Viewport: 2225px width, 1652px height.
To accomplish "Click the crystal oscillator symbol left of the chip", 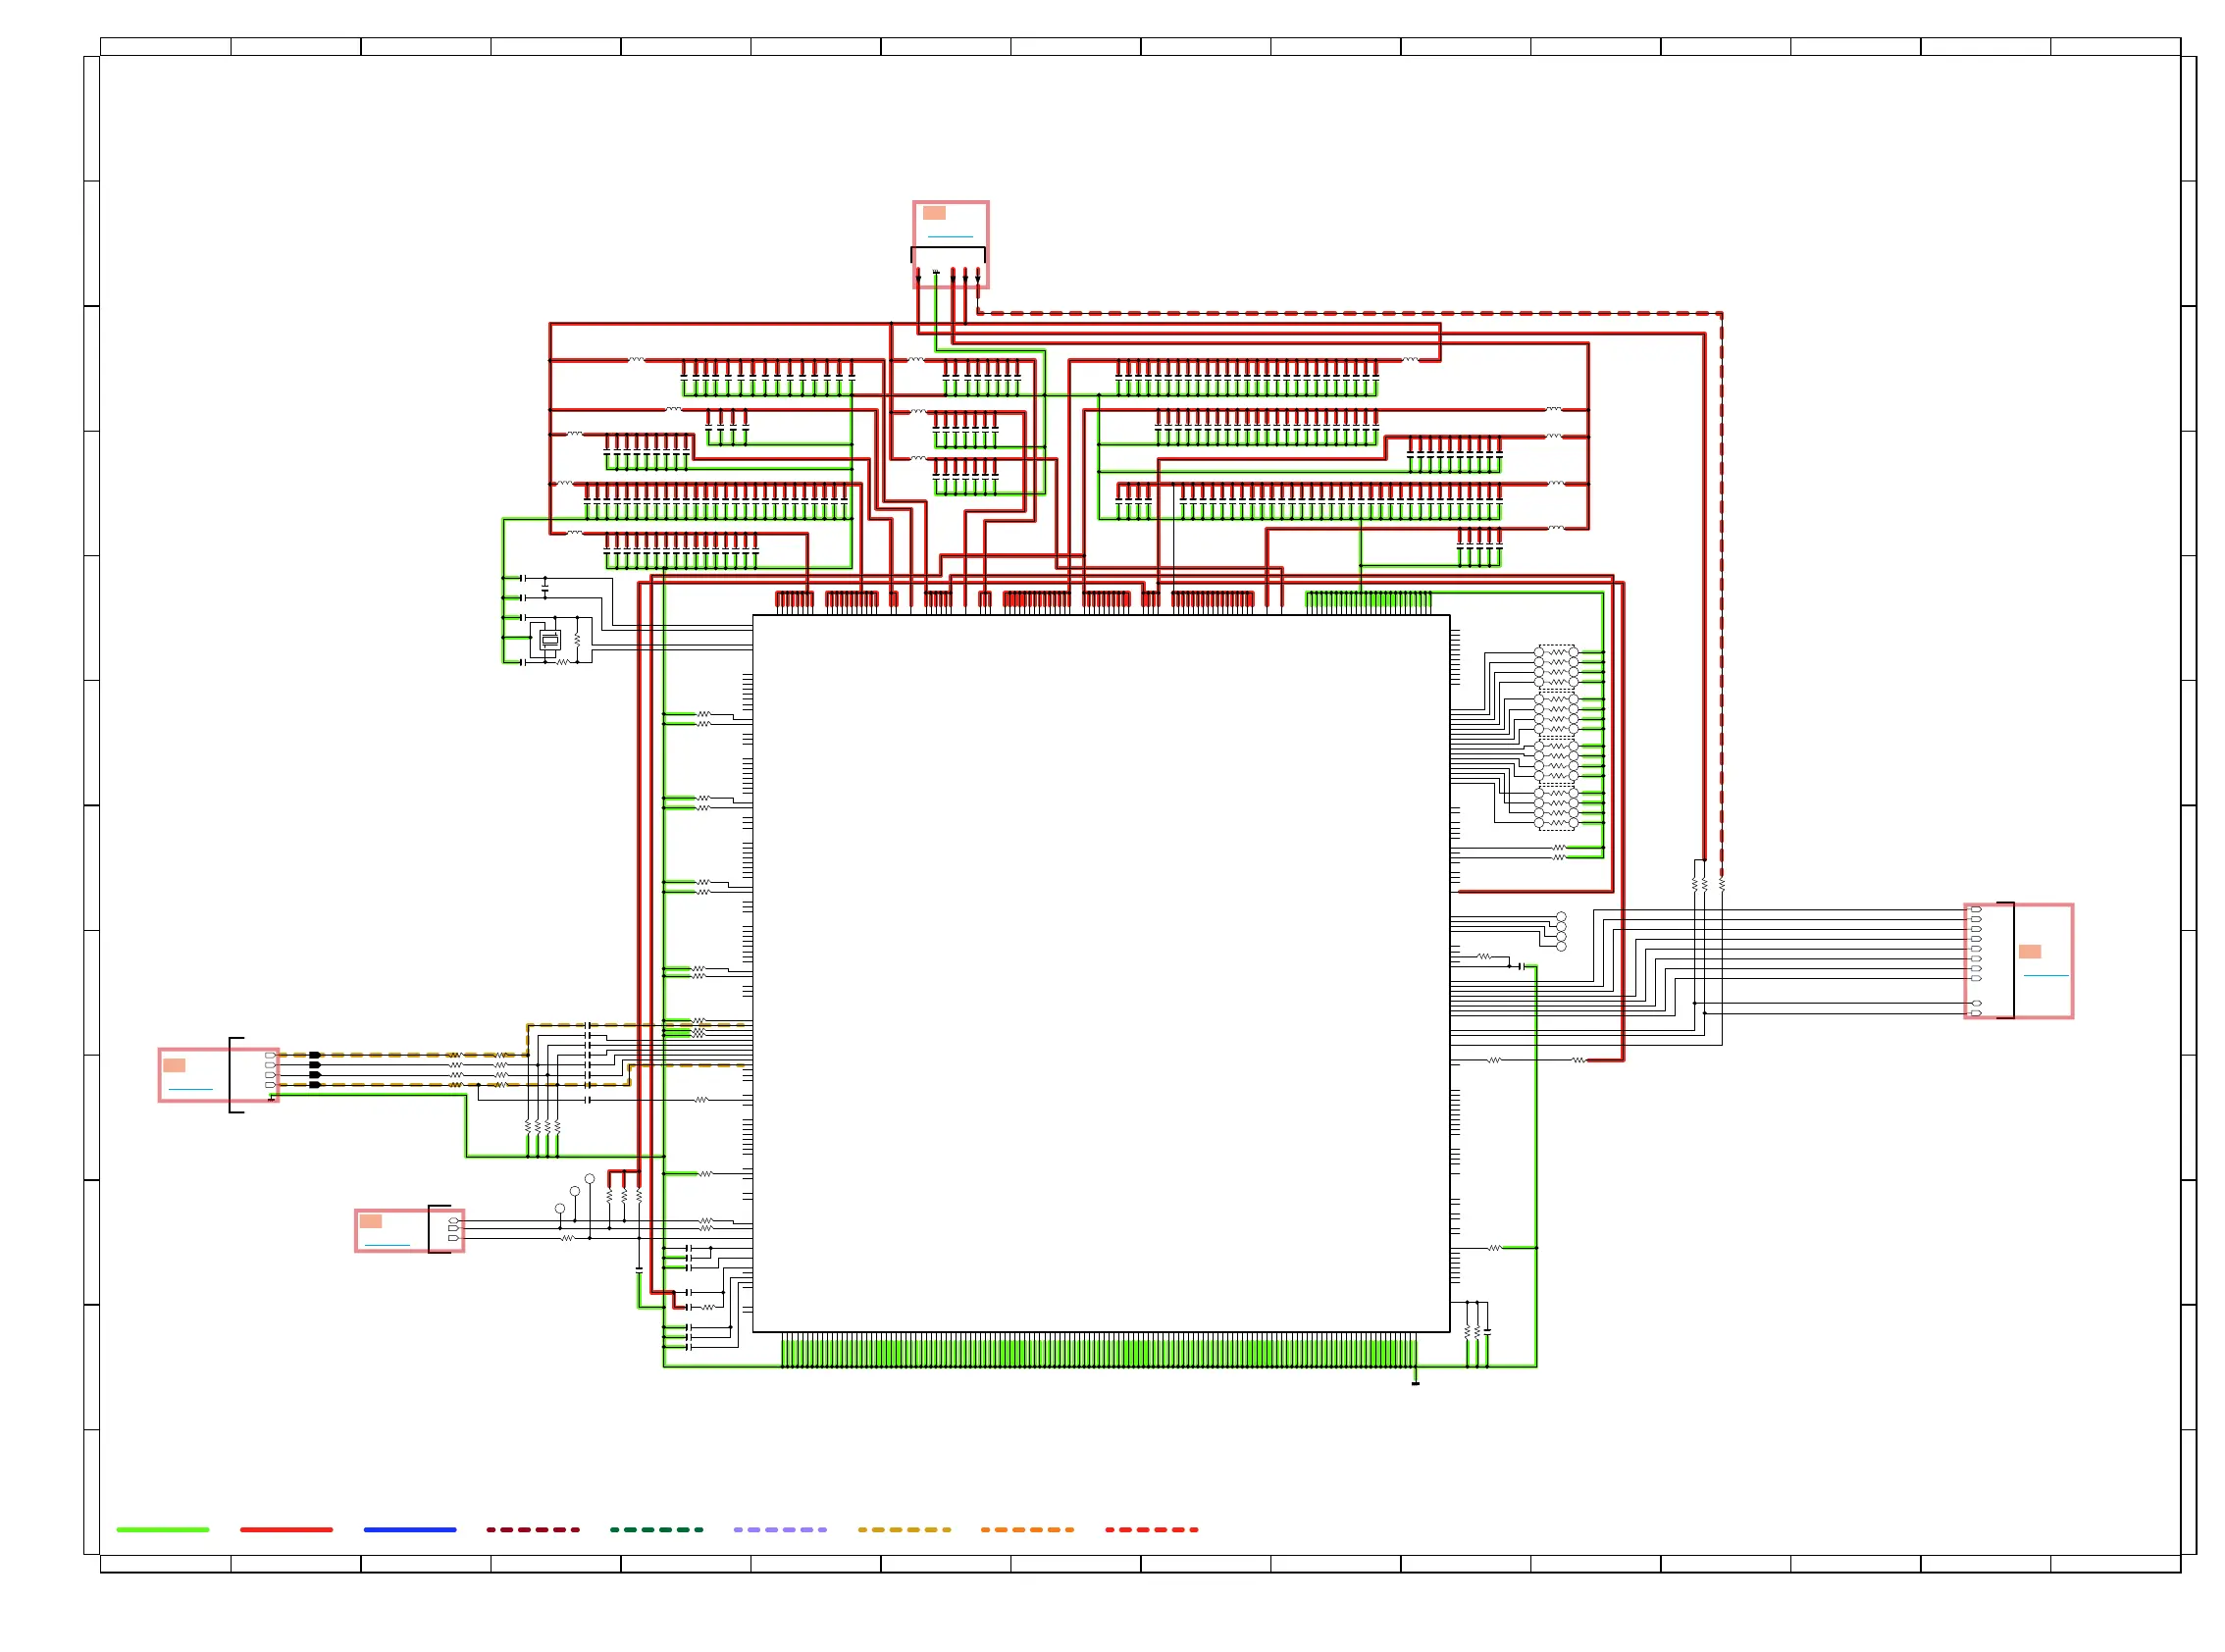I will click(549, 640).
